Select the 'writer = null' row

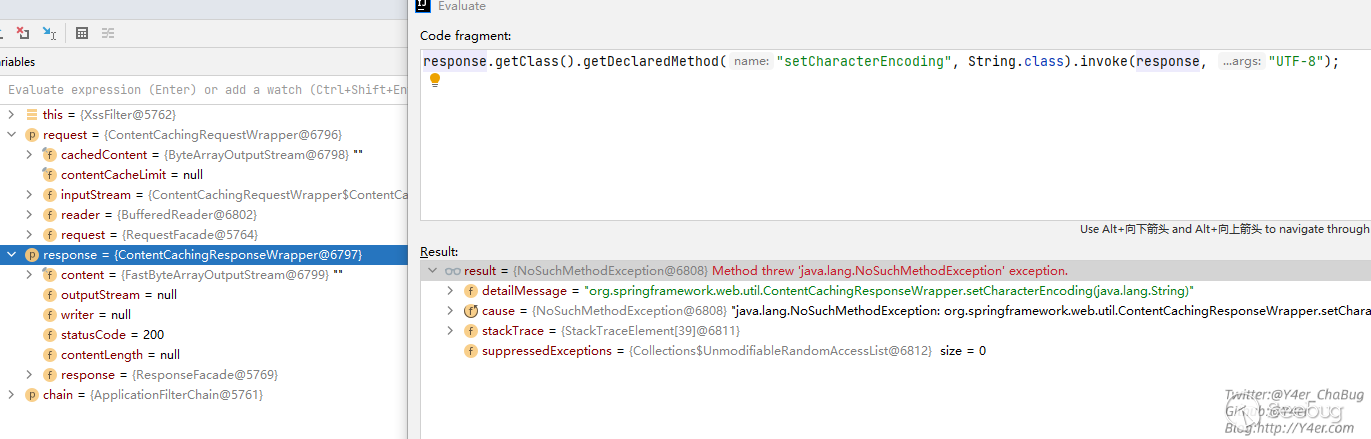pyautogui.click(x=203, y=315)
